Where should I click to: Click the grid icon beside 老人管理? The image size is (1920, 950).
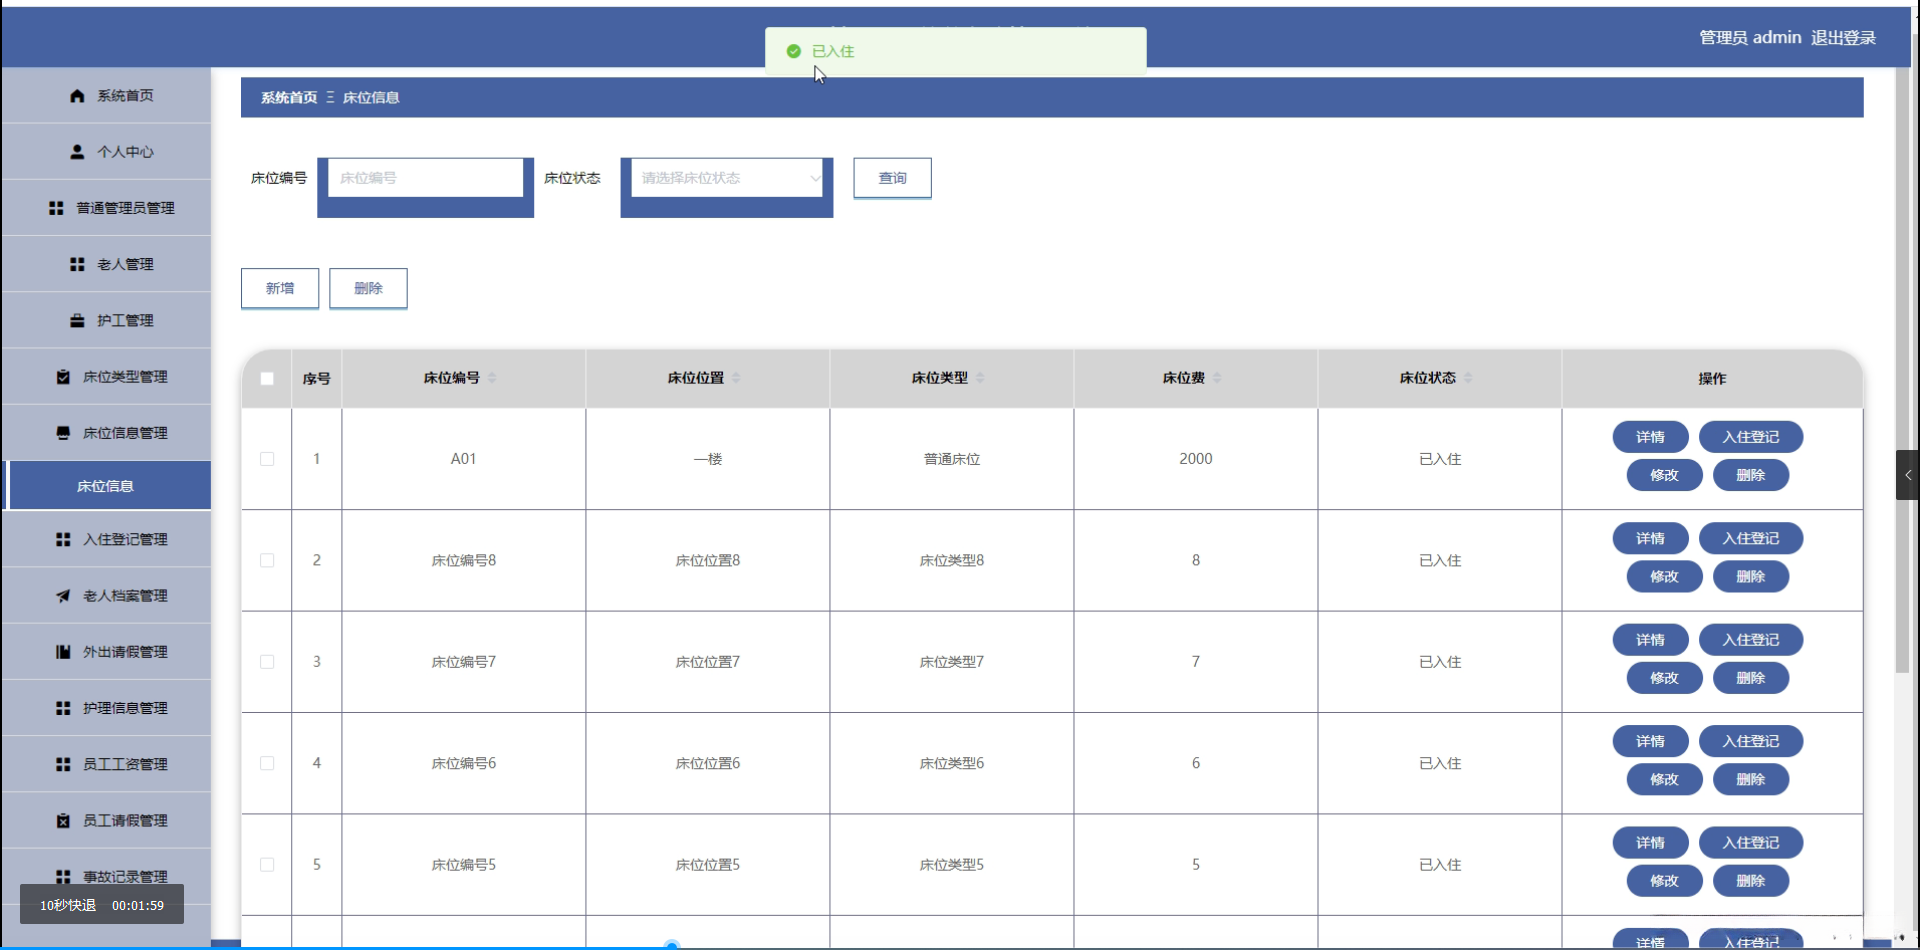[x=77, y=264]
